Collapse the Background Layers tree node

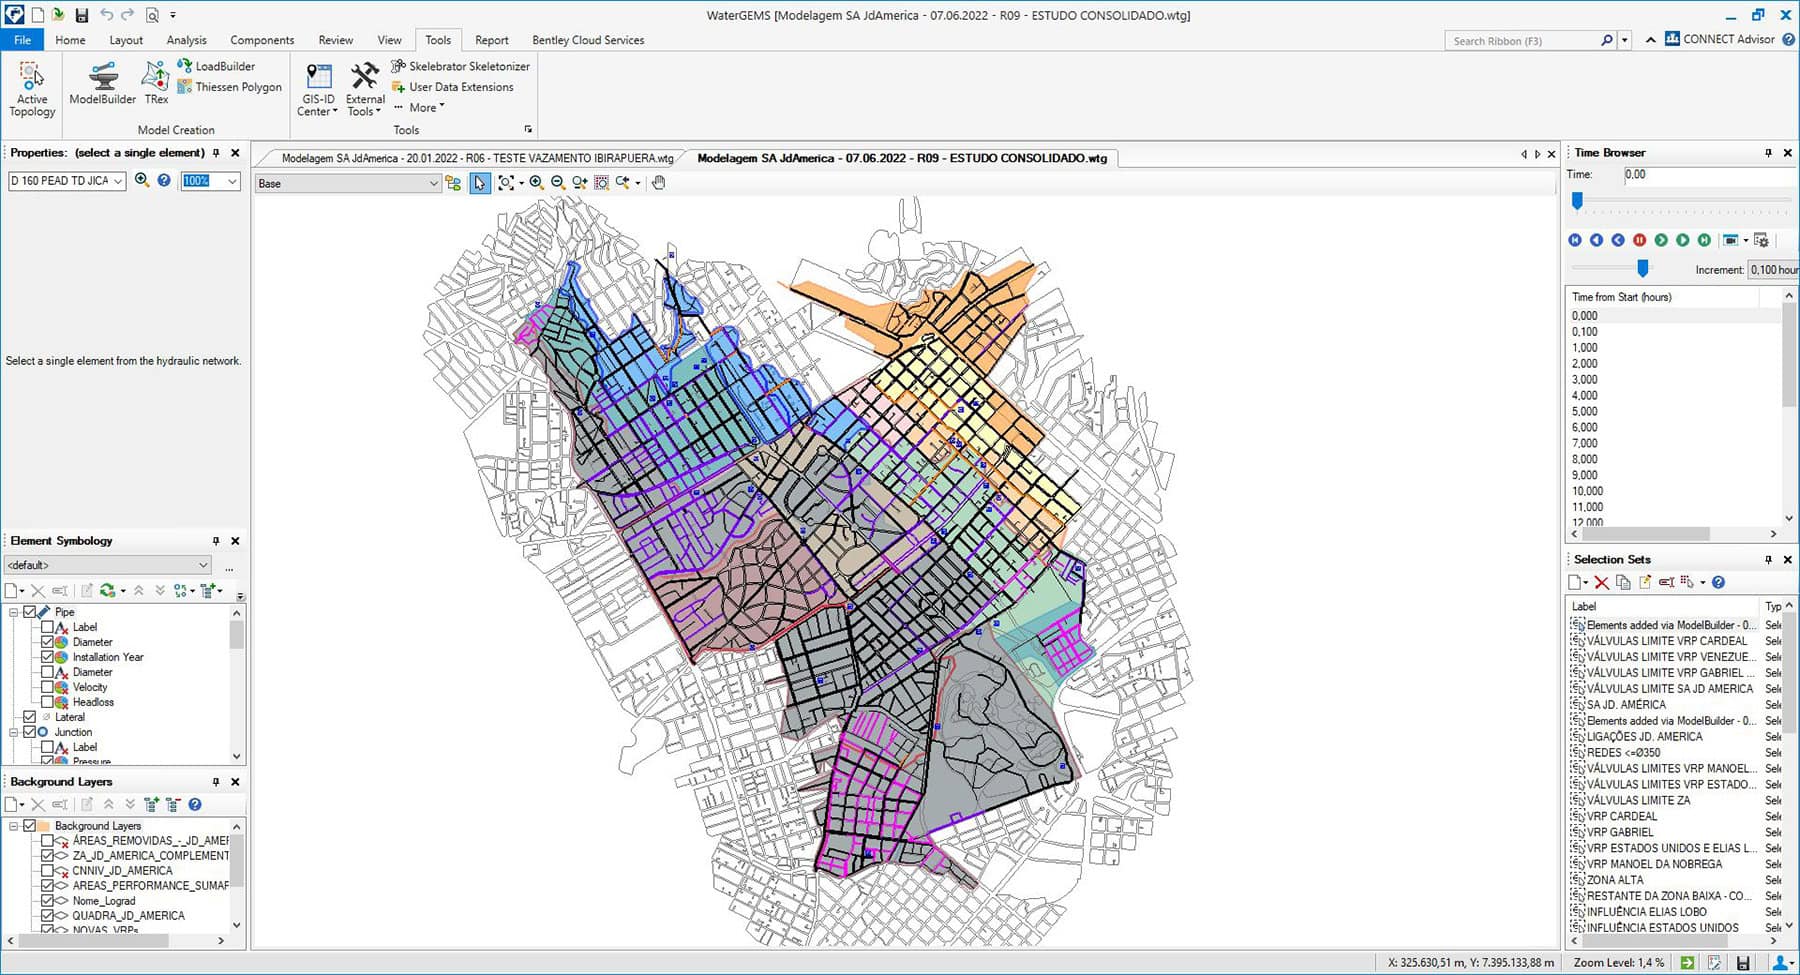click(14, 826)
